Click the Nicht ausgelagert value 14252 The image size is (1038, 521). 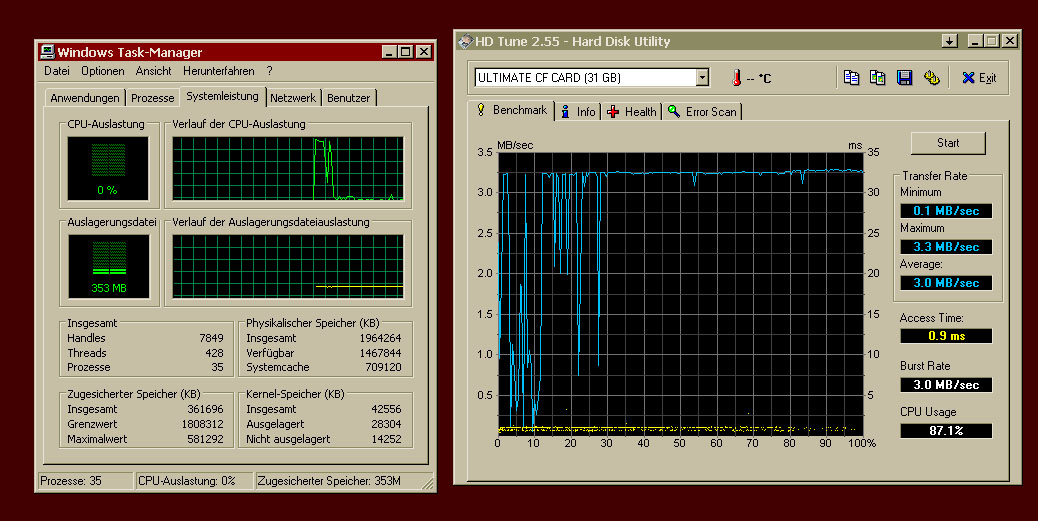click(386, 439)
